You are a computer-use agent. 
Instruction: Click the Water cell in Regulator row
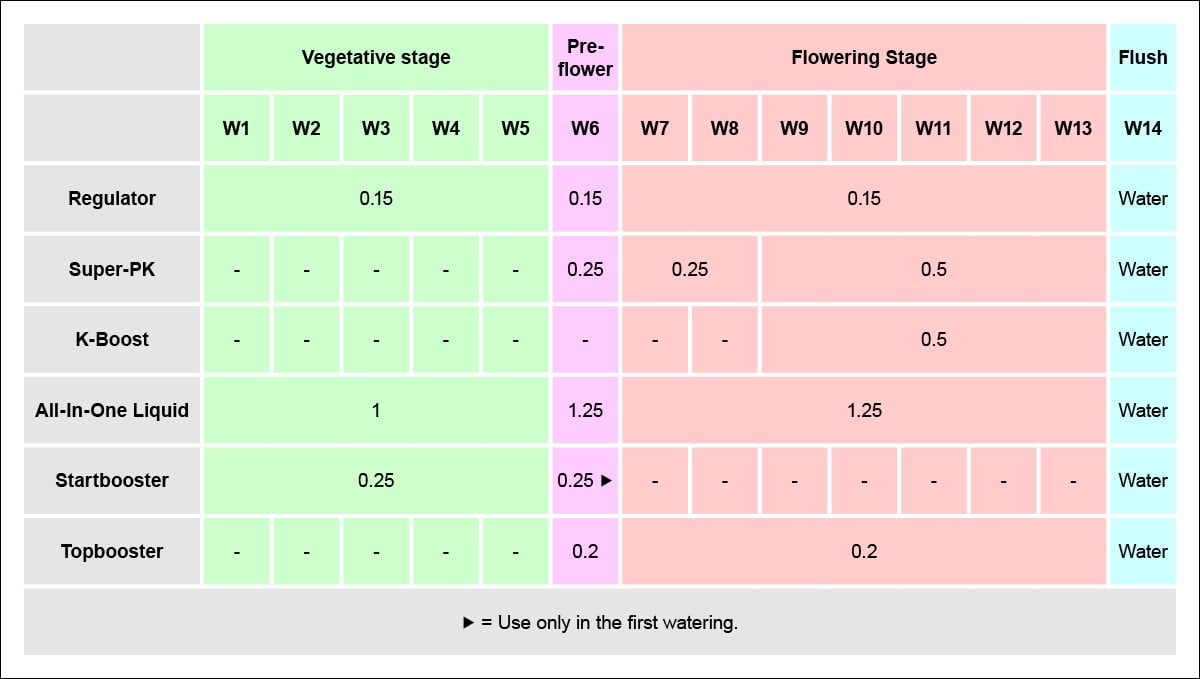1142,198
